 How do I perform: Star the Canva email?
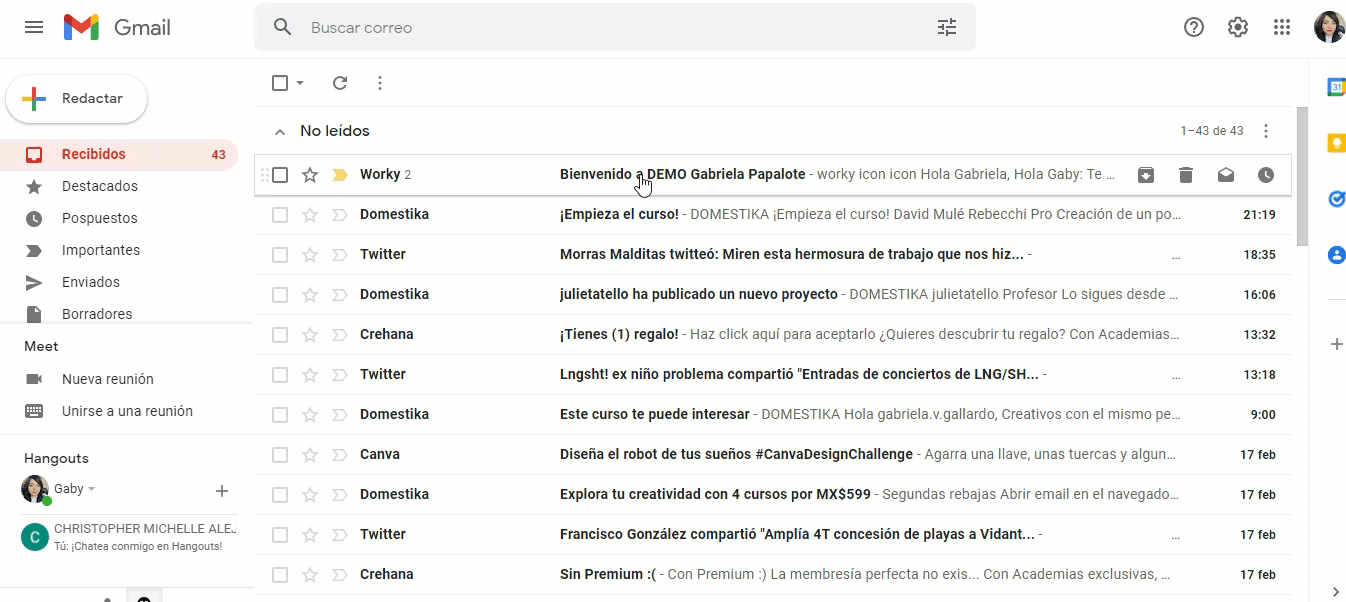[x=310, y=454]
